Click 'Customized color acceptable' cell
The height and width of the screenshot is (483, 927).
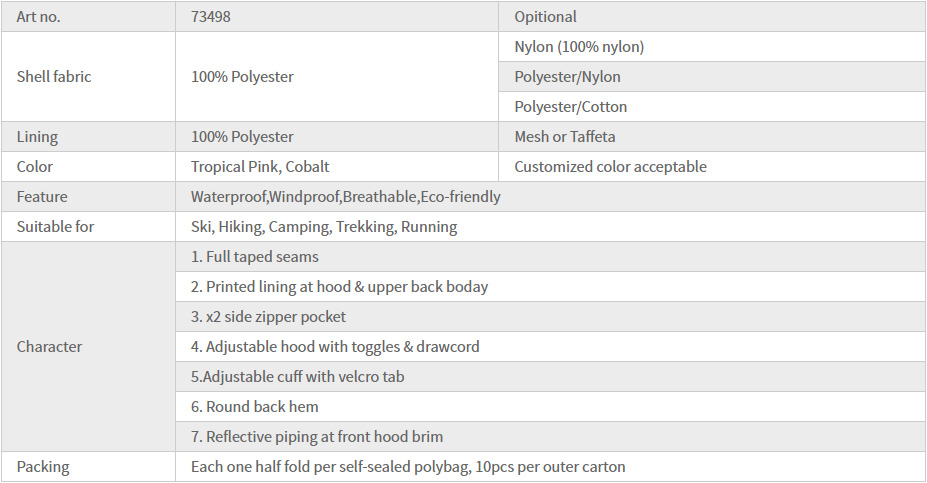click(x=610, y=167)
